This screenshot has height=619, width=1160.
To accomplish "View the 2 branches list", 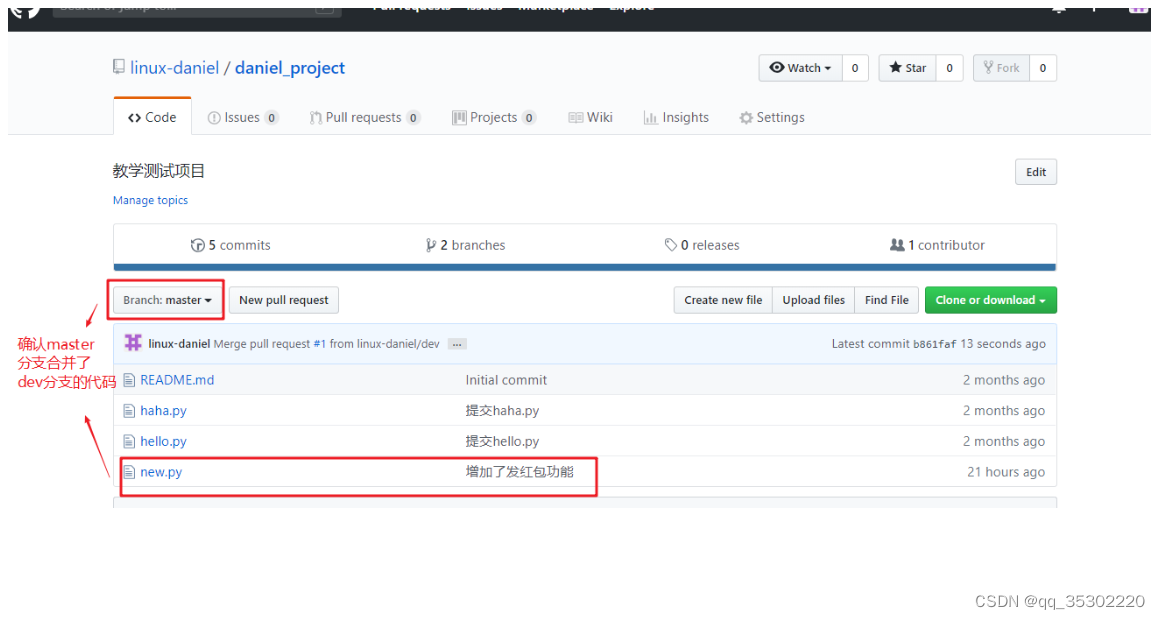I will [465, 245].
